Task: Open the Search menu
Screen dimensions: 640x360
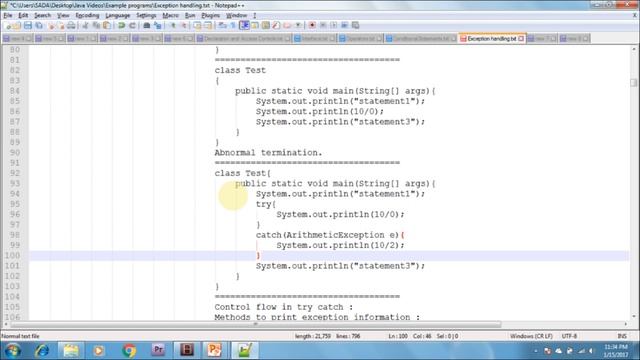Action: pos(42,16)
